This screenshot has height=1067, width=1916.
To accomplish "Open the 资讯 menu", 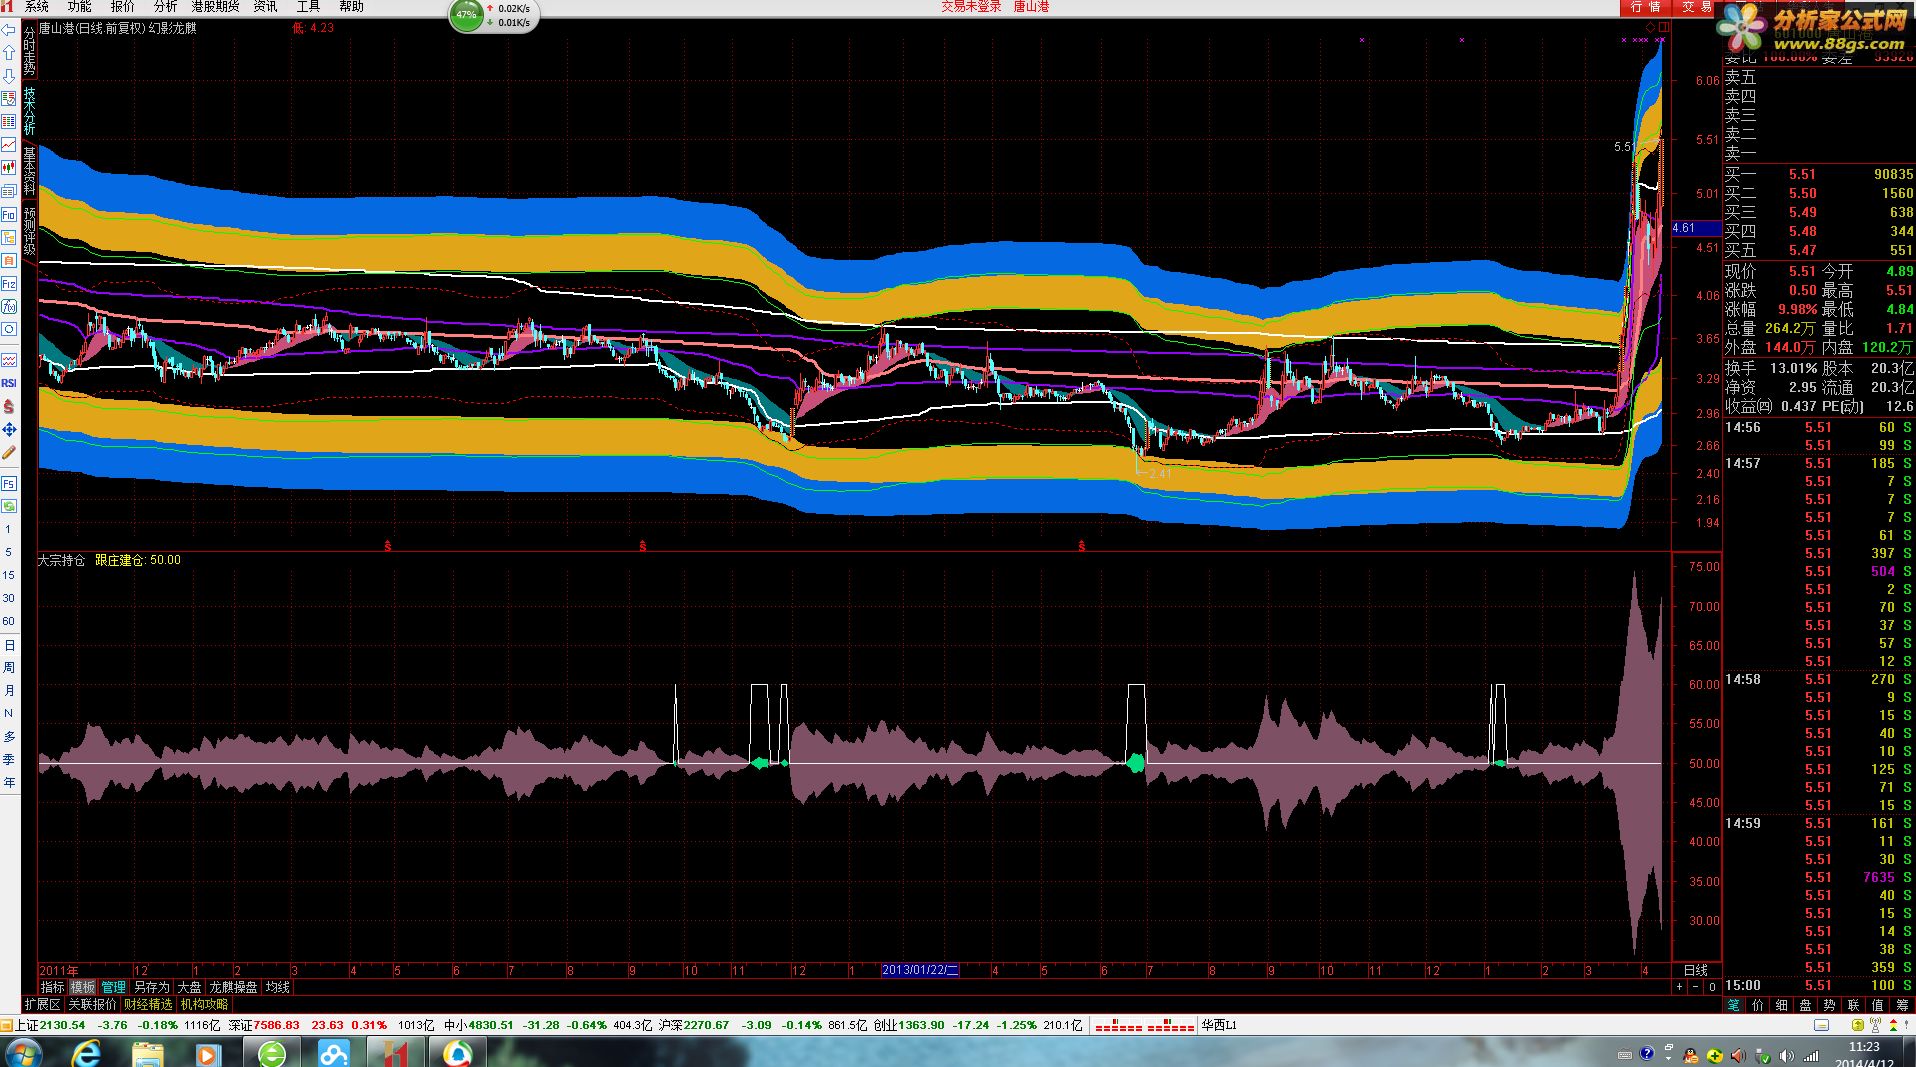I will coord(265,7).
